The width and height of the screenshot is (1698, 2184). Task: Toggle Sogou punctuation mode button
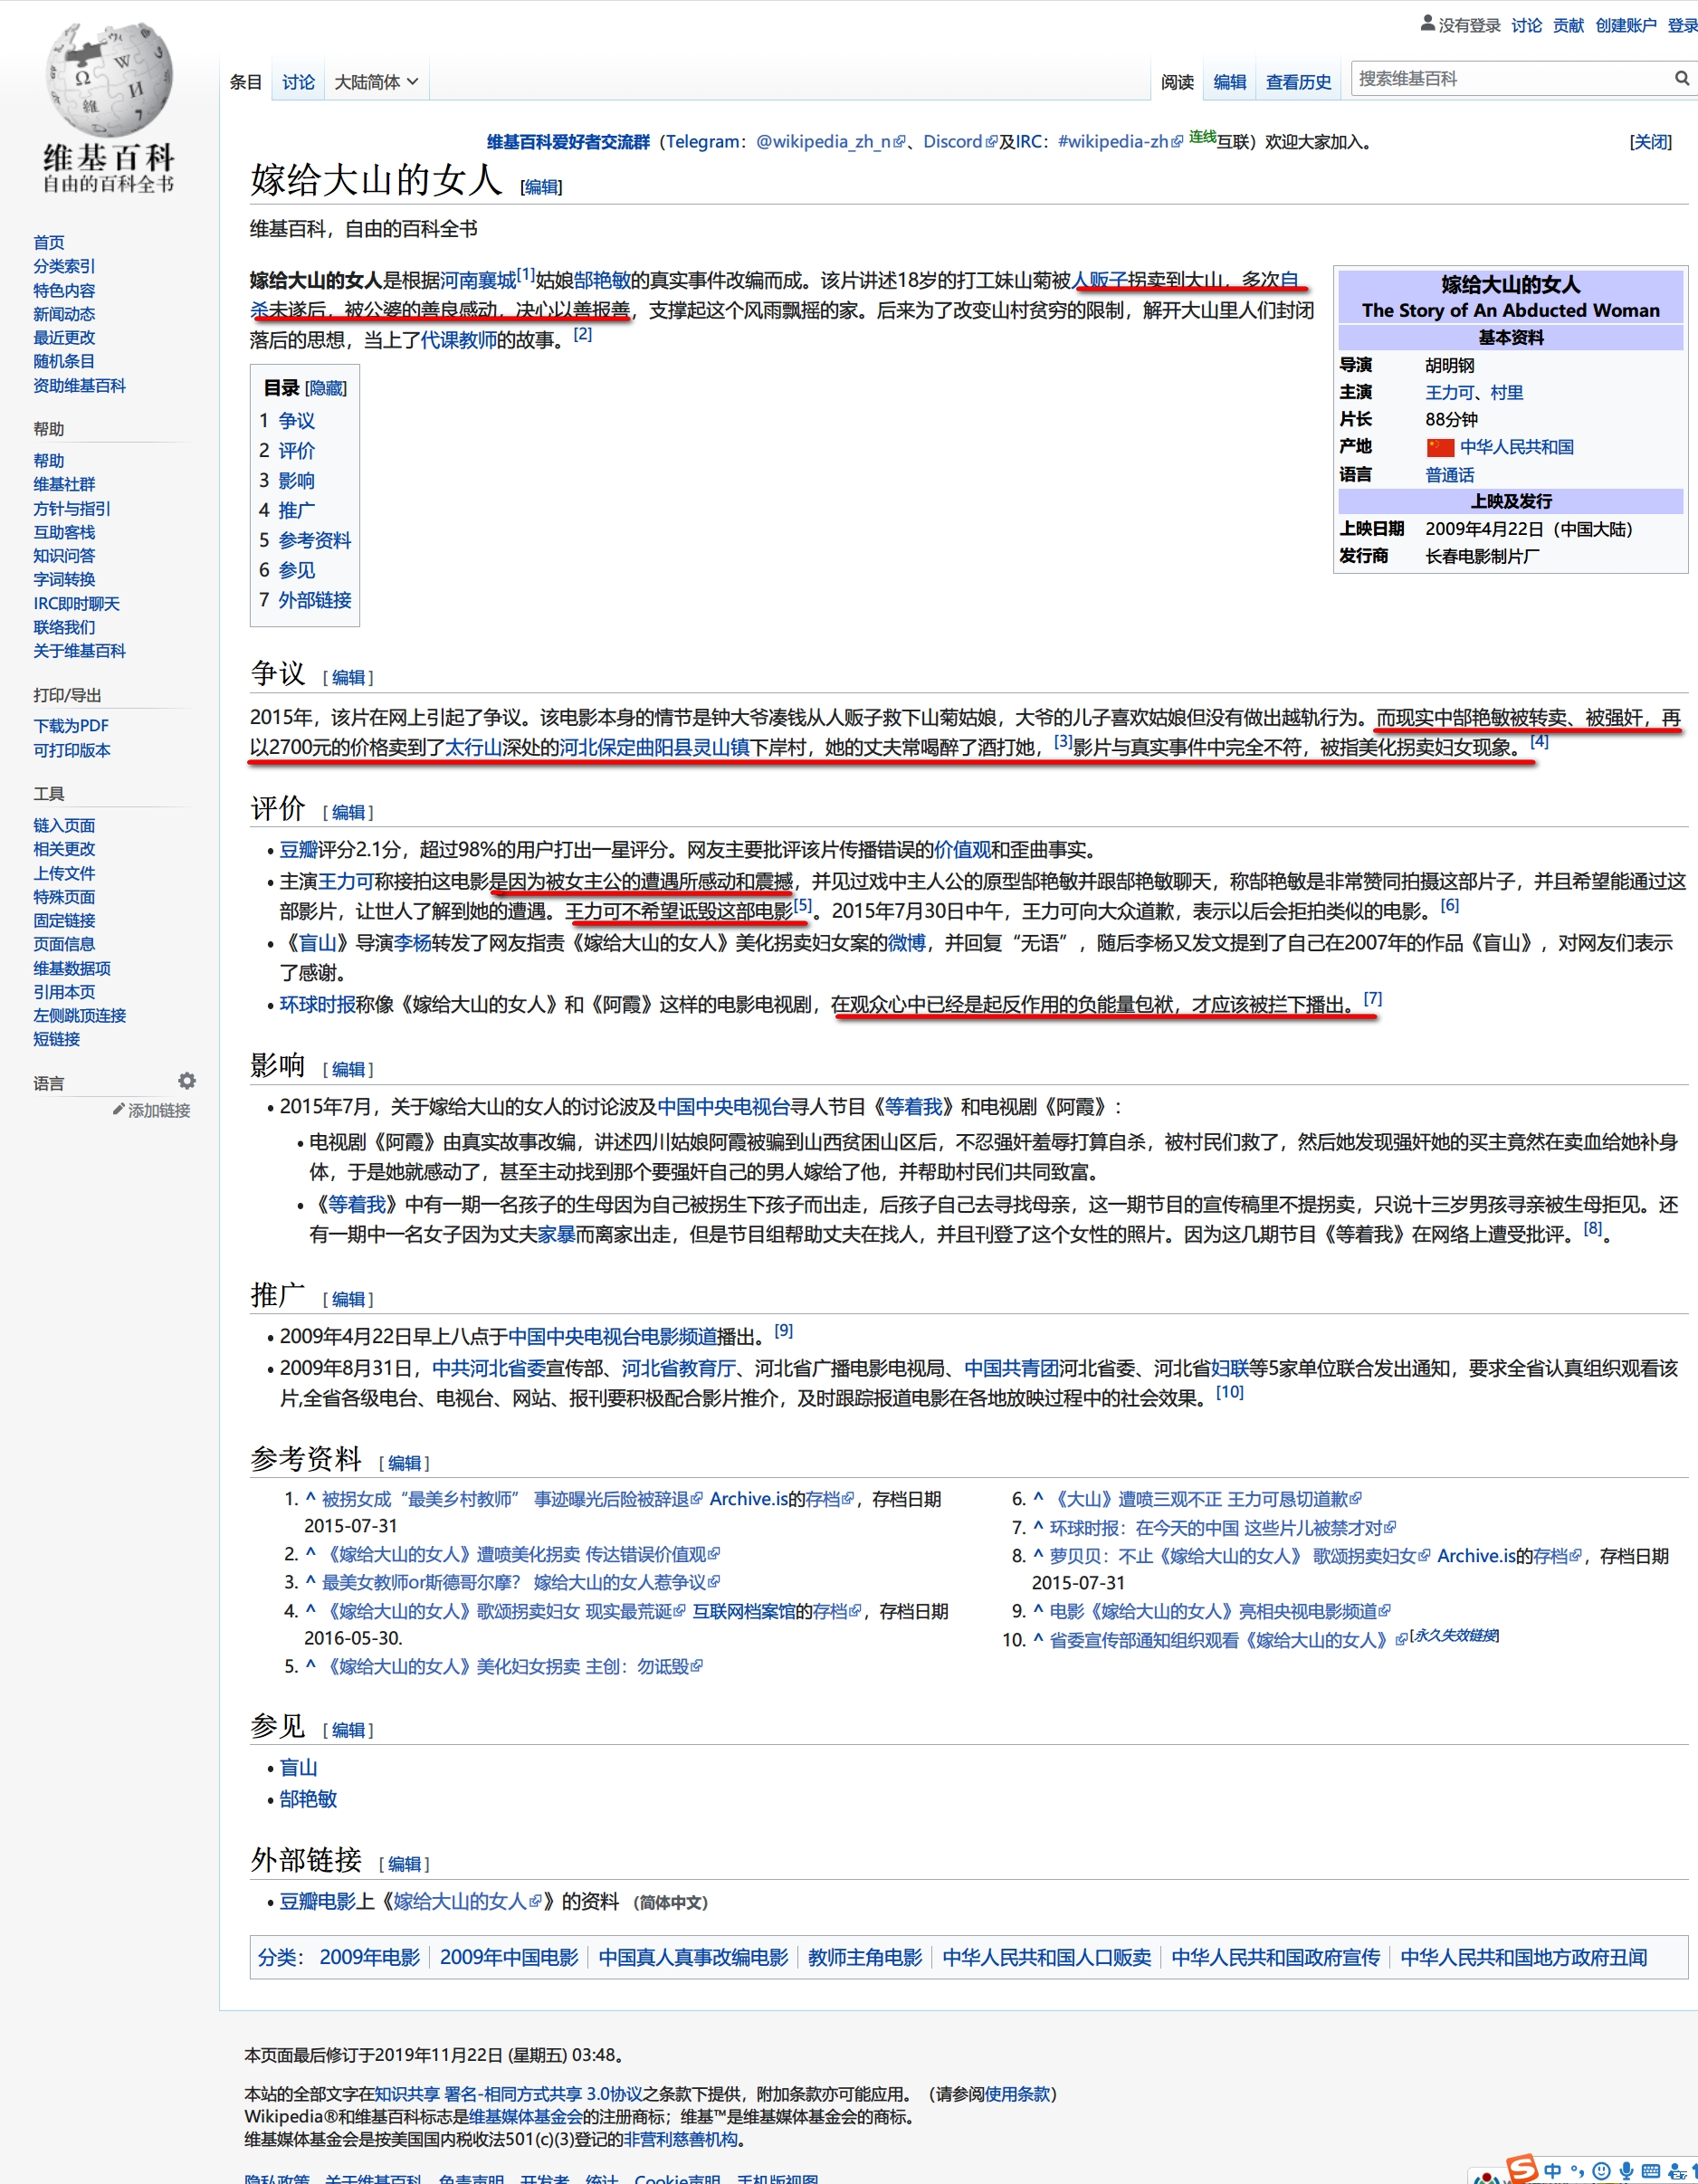pyautogui.click(x=1577, y=2171)
